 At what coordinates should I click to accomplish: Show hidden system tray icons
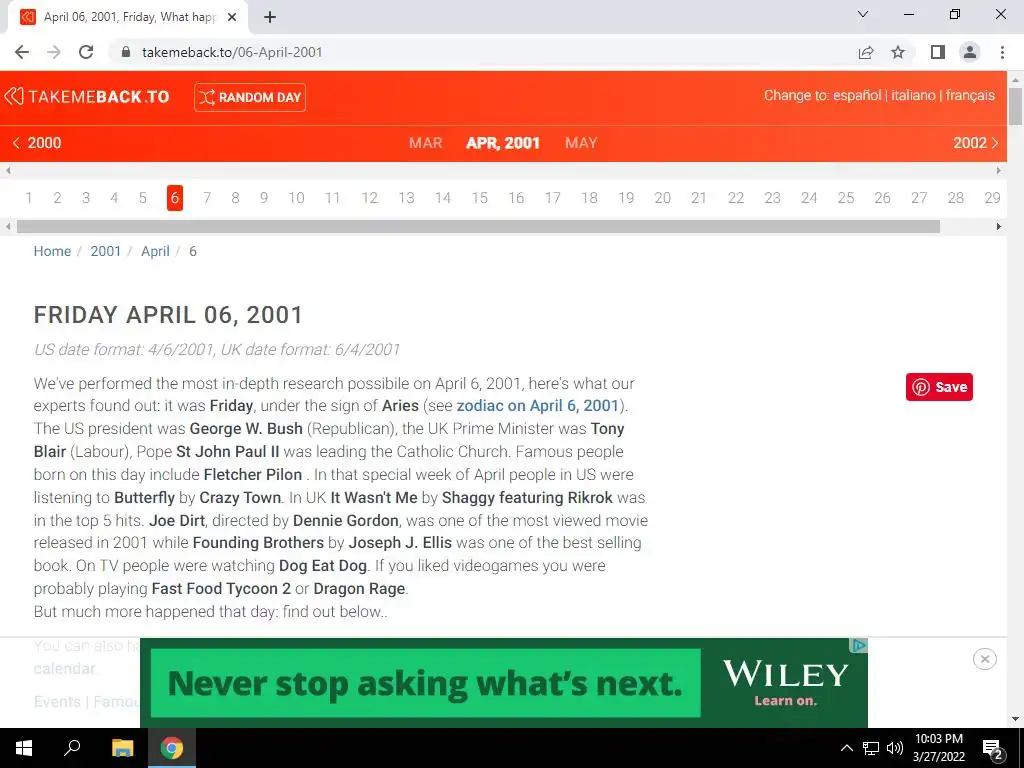click(846, 748)
